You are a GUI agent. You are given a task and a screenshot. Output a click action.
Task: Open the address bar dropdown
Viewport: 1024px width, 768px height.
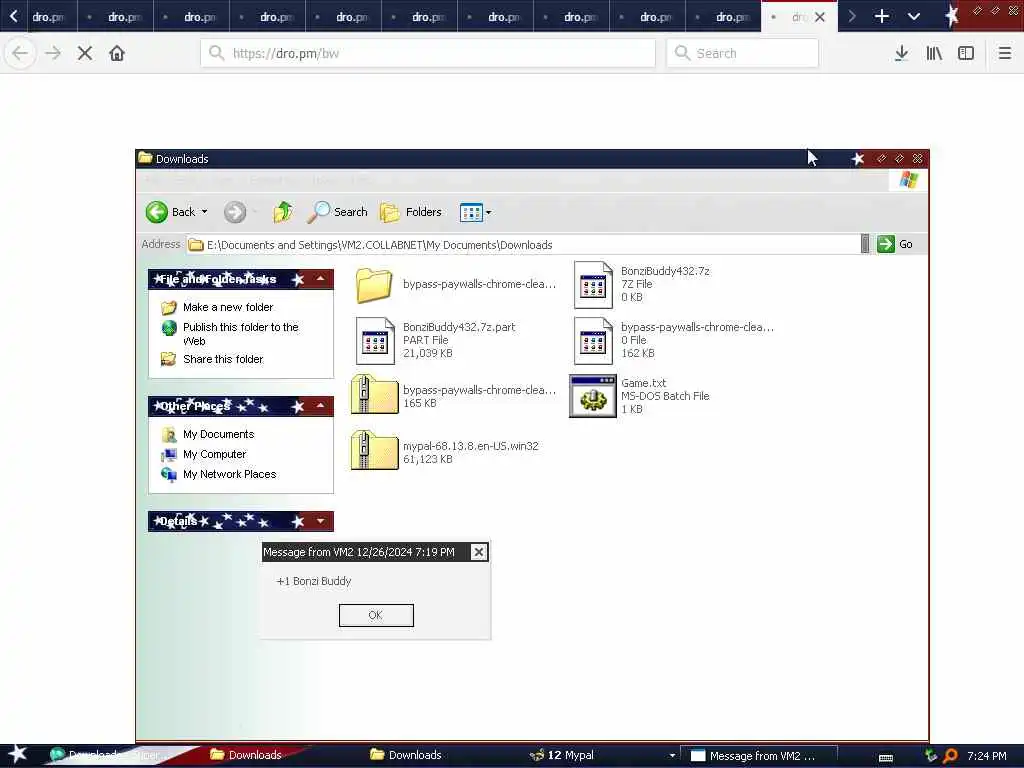[x=865, y=244]
